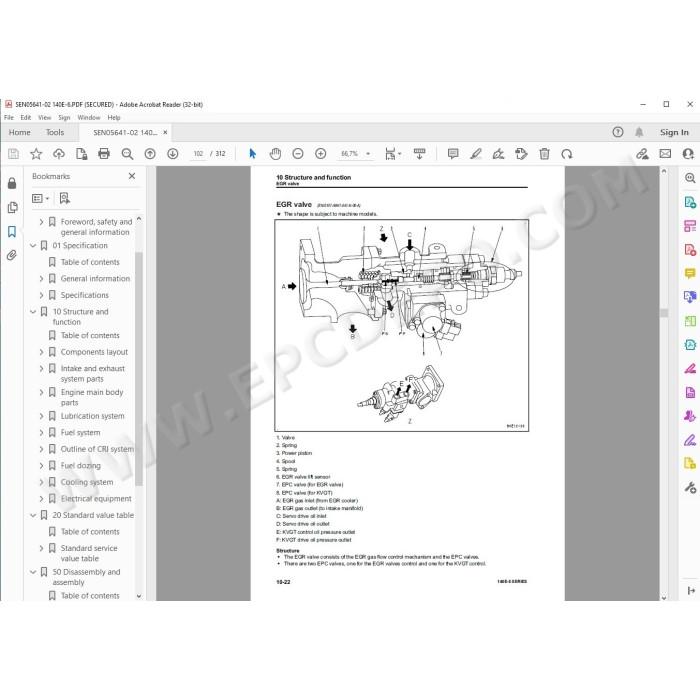Expand the Fuel system bookmark

click(x=42, y=433)
